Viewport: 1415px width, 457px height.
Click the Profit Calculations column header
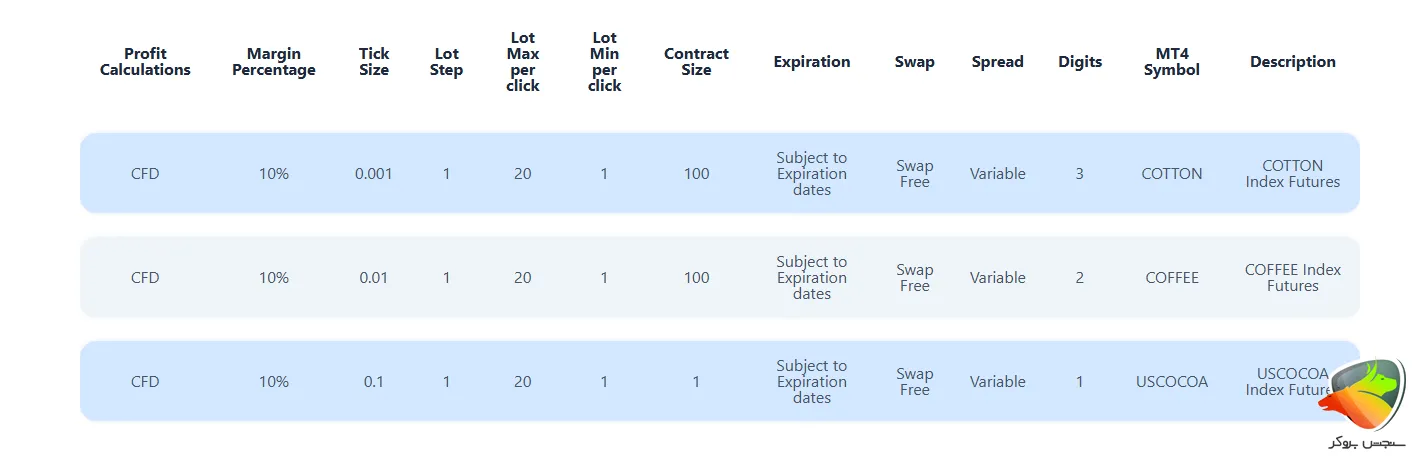(x=145, y=62)
